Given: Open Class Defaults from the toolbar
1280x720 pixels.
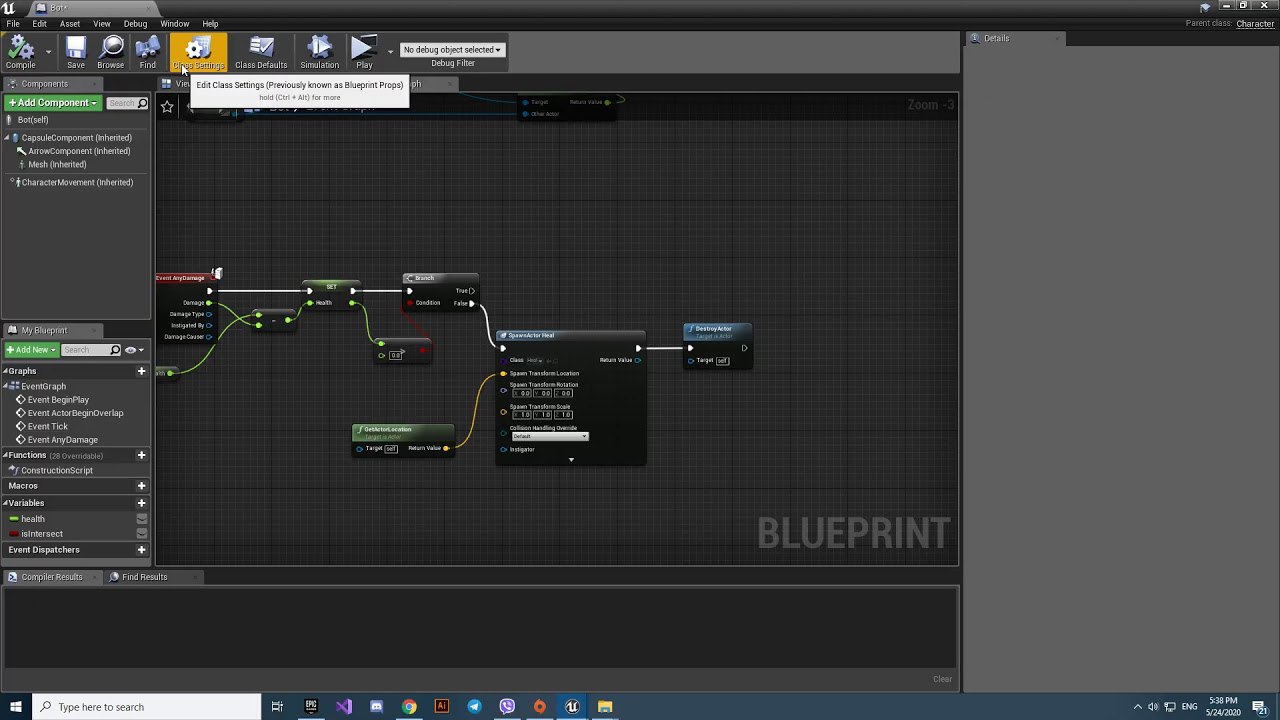Looking at the screenshot, I should point(261,52).
